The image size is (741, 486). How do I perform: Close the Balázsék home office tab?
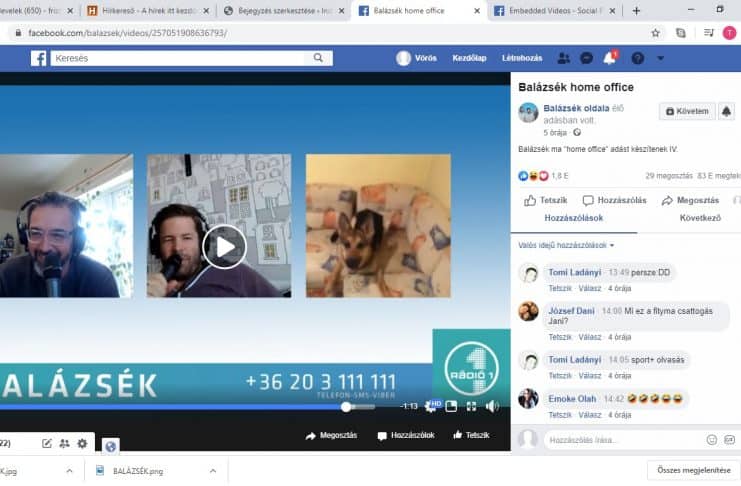(477, 10)
